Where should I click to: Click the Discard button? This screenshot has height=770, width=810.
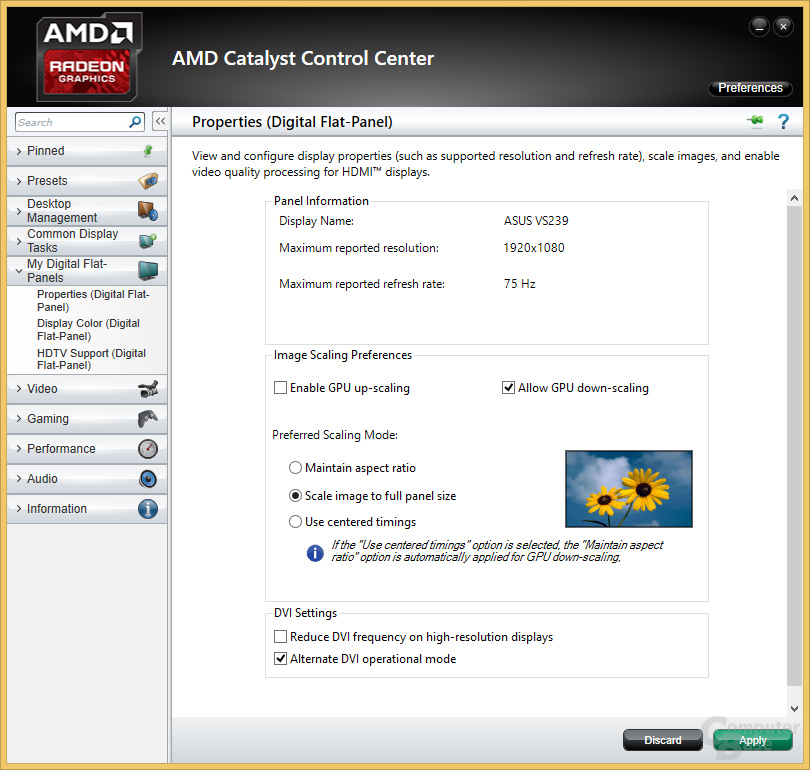click(x=662, y=740)
